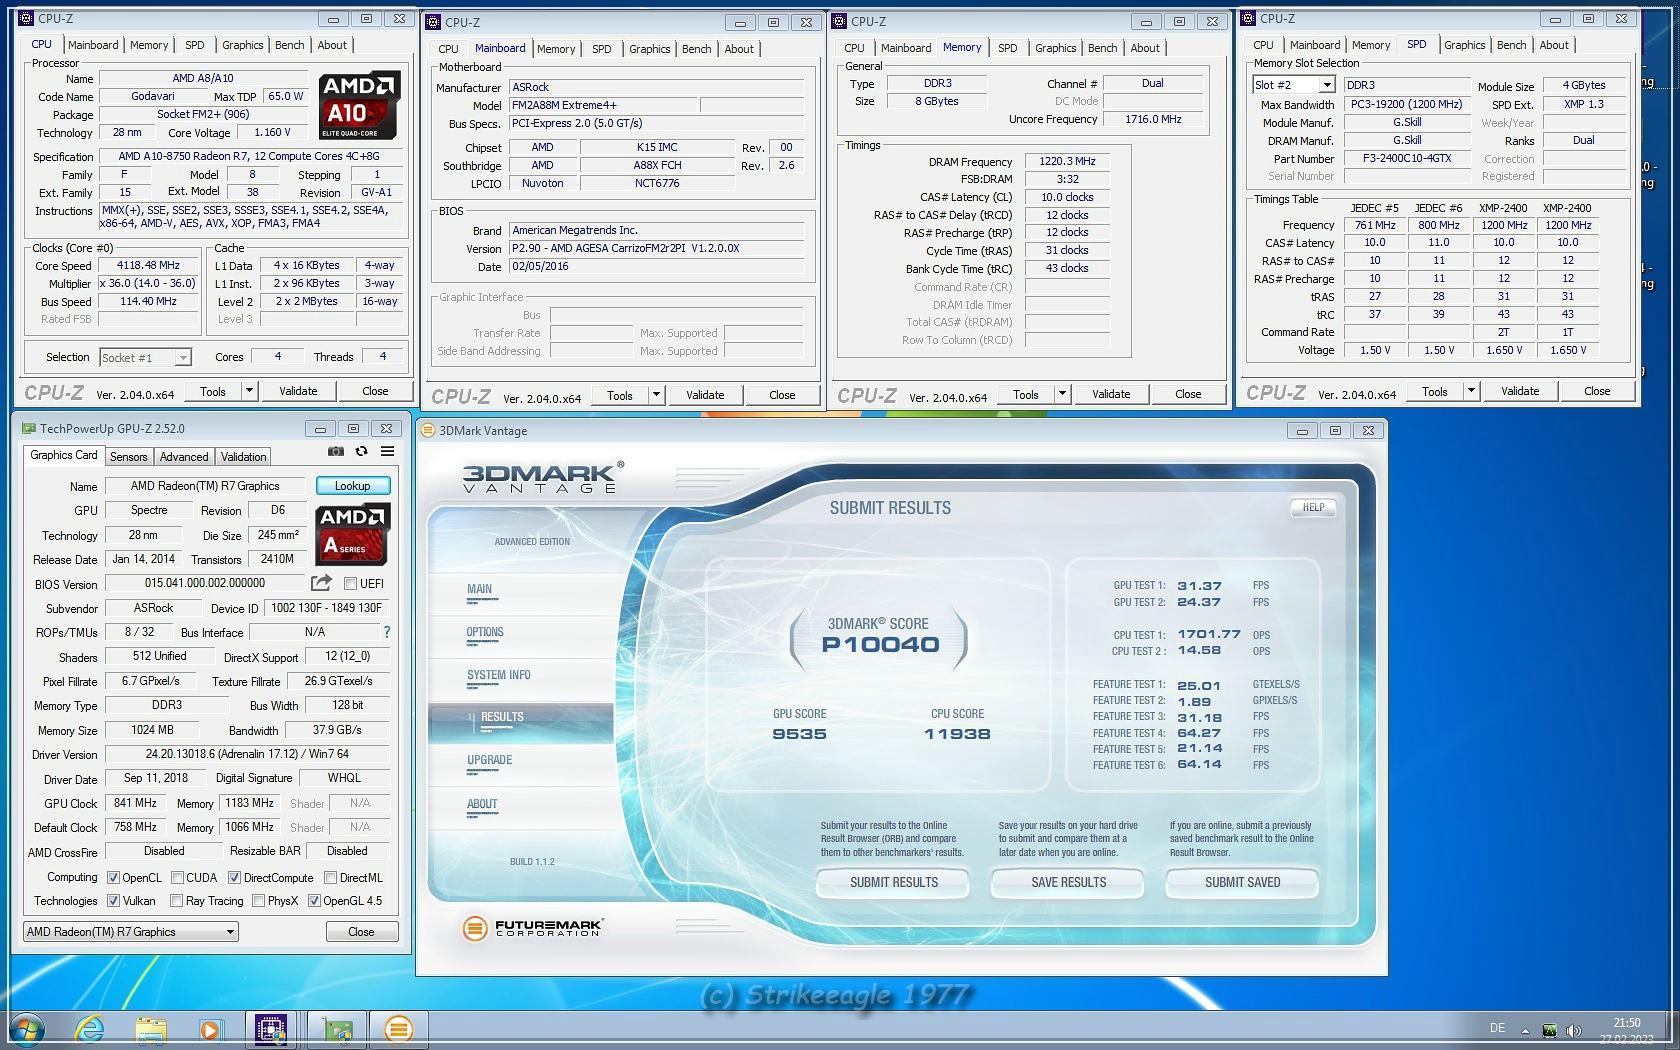Image resolution: width=1680 pixels, height=1050 pixels.
Task: Open the Socket #1 selection dropdown
Action: (145, 357)
